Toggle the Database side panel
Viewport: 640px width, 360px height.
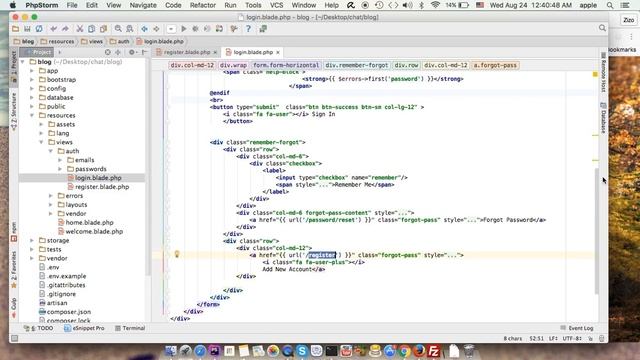603,118
